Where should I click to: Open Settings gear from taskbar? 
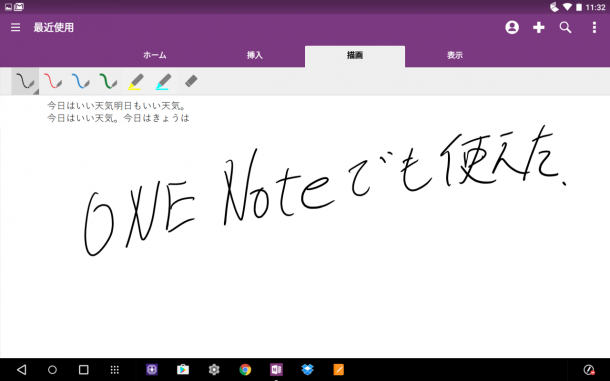click(x=214, y=369)
